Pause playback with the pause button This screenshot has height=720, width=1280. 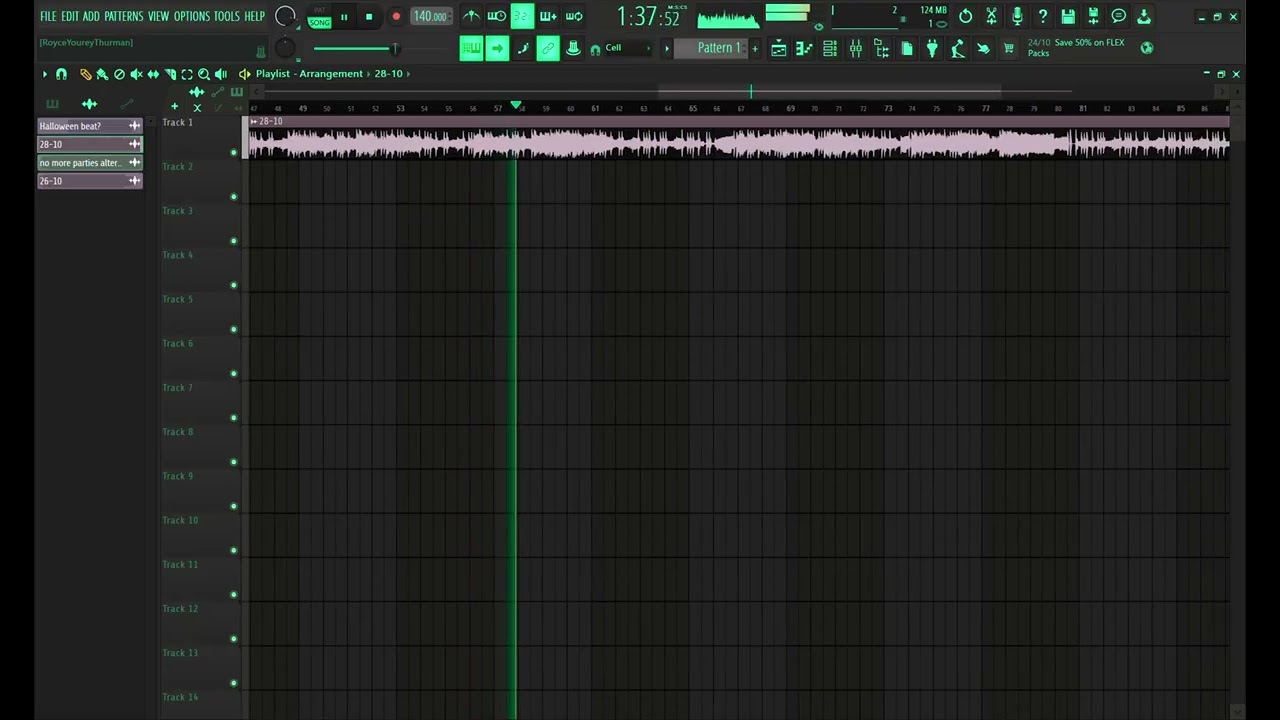pyautogui.click(x=344, y=16)
